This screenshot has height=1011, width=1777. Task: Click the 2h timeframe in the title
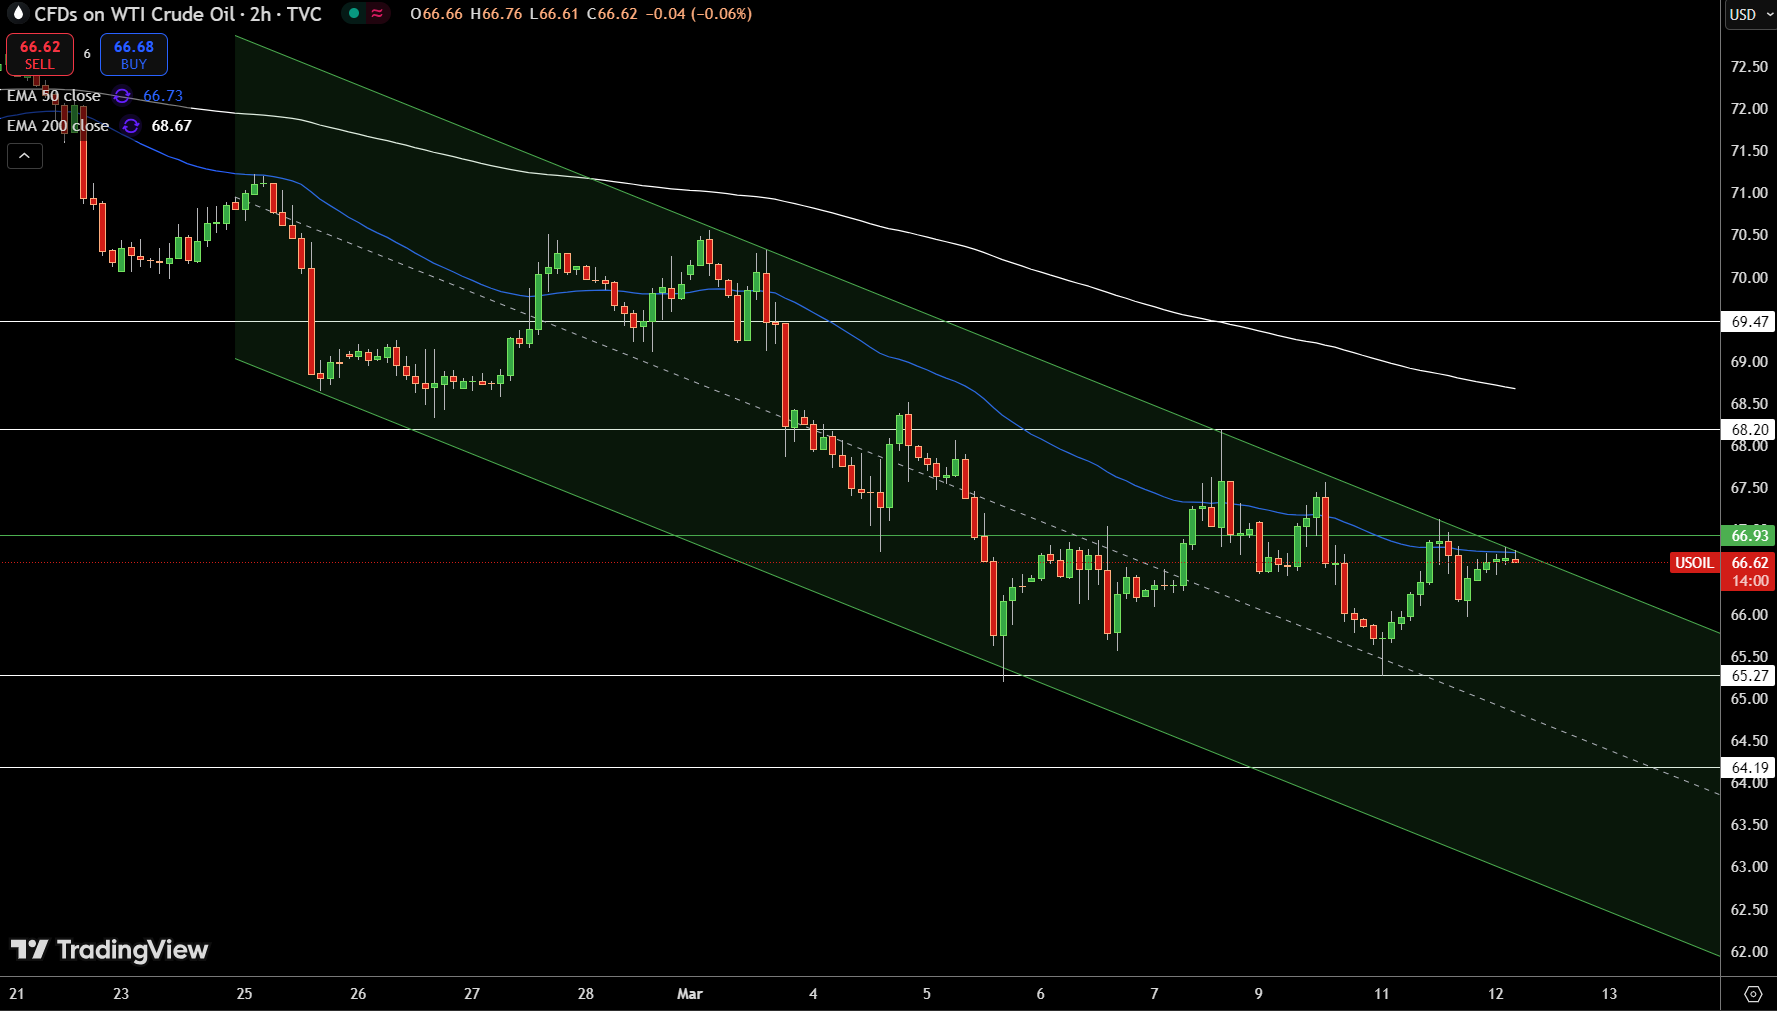(260, 14)
